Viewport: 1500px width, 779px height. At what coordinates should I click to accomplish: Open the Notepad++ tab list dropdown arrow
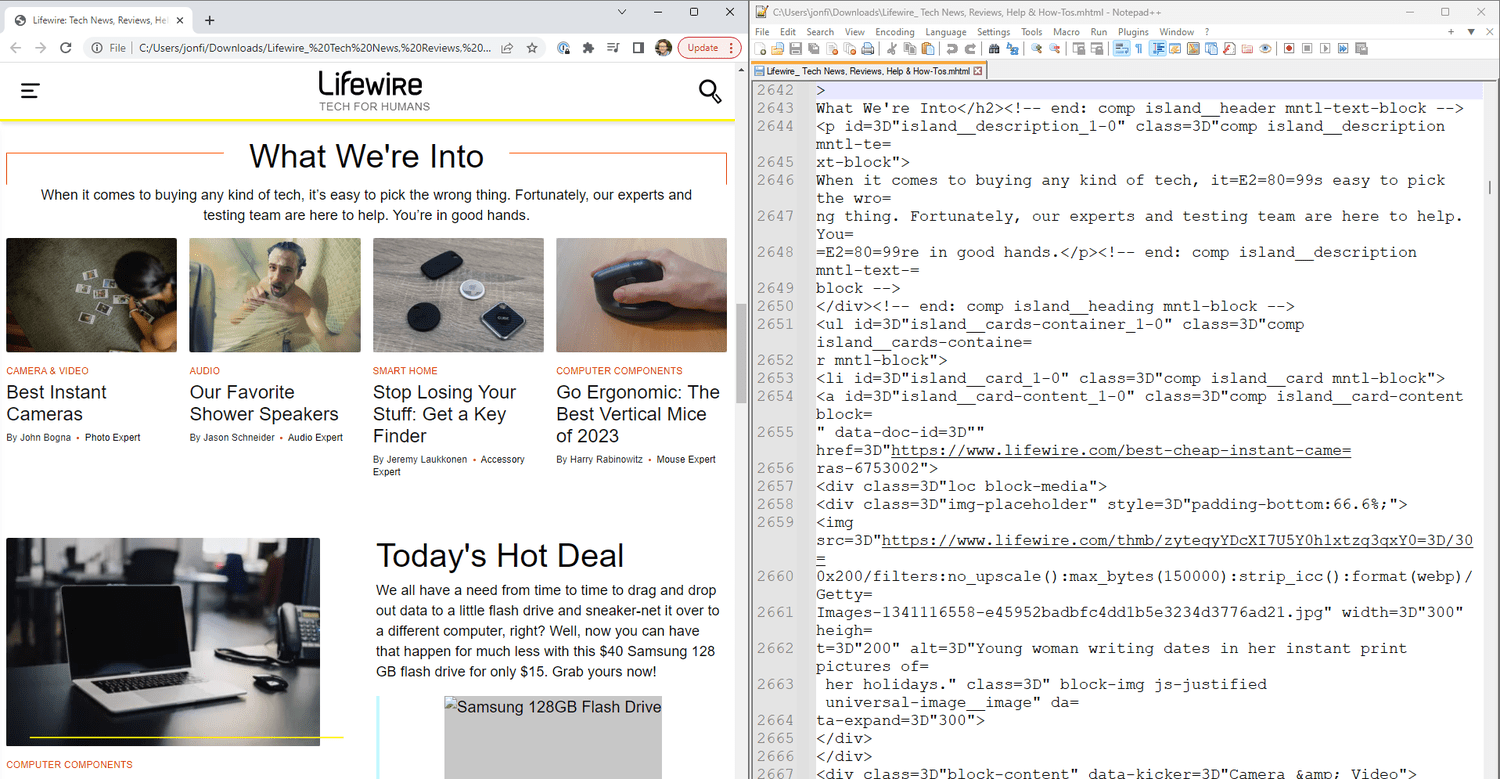pos(1471,32)
